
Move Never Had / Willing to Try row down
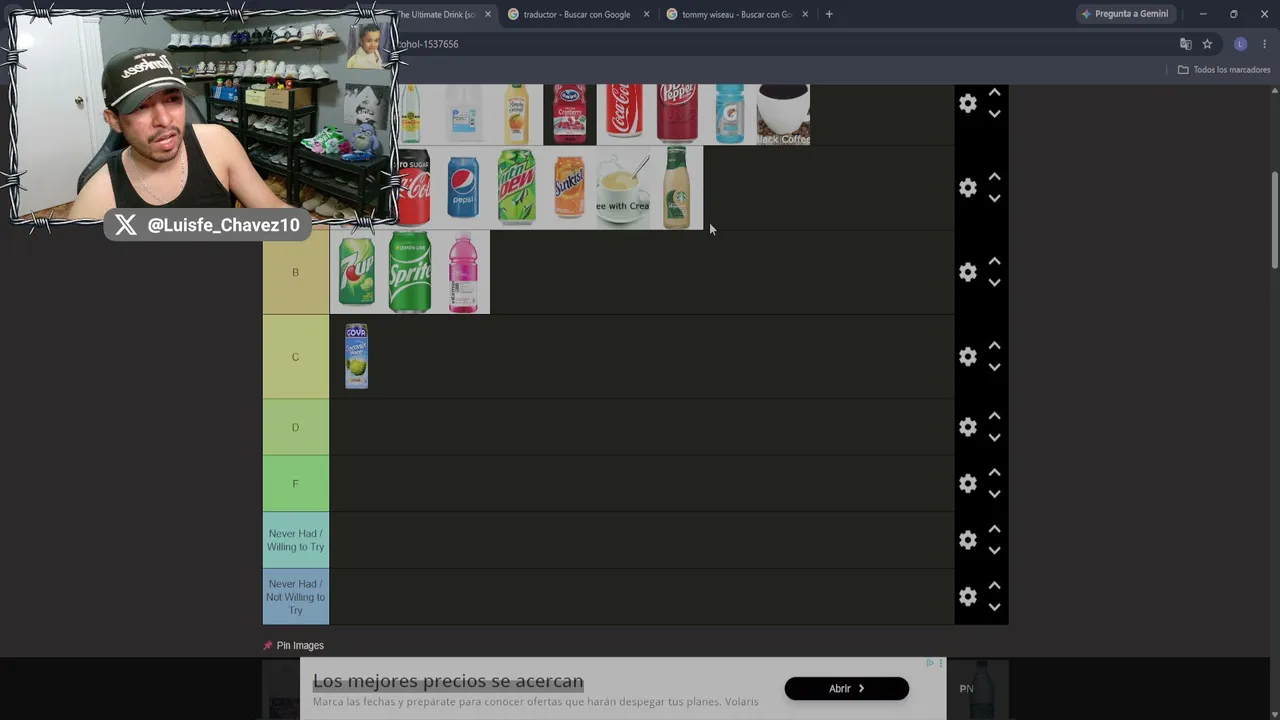click(x=994, y=551)
